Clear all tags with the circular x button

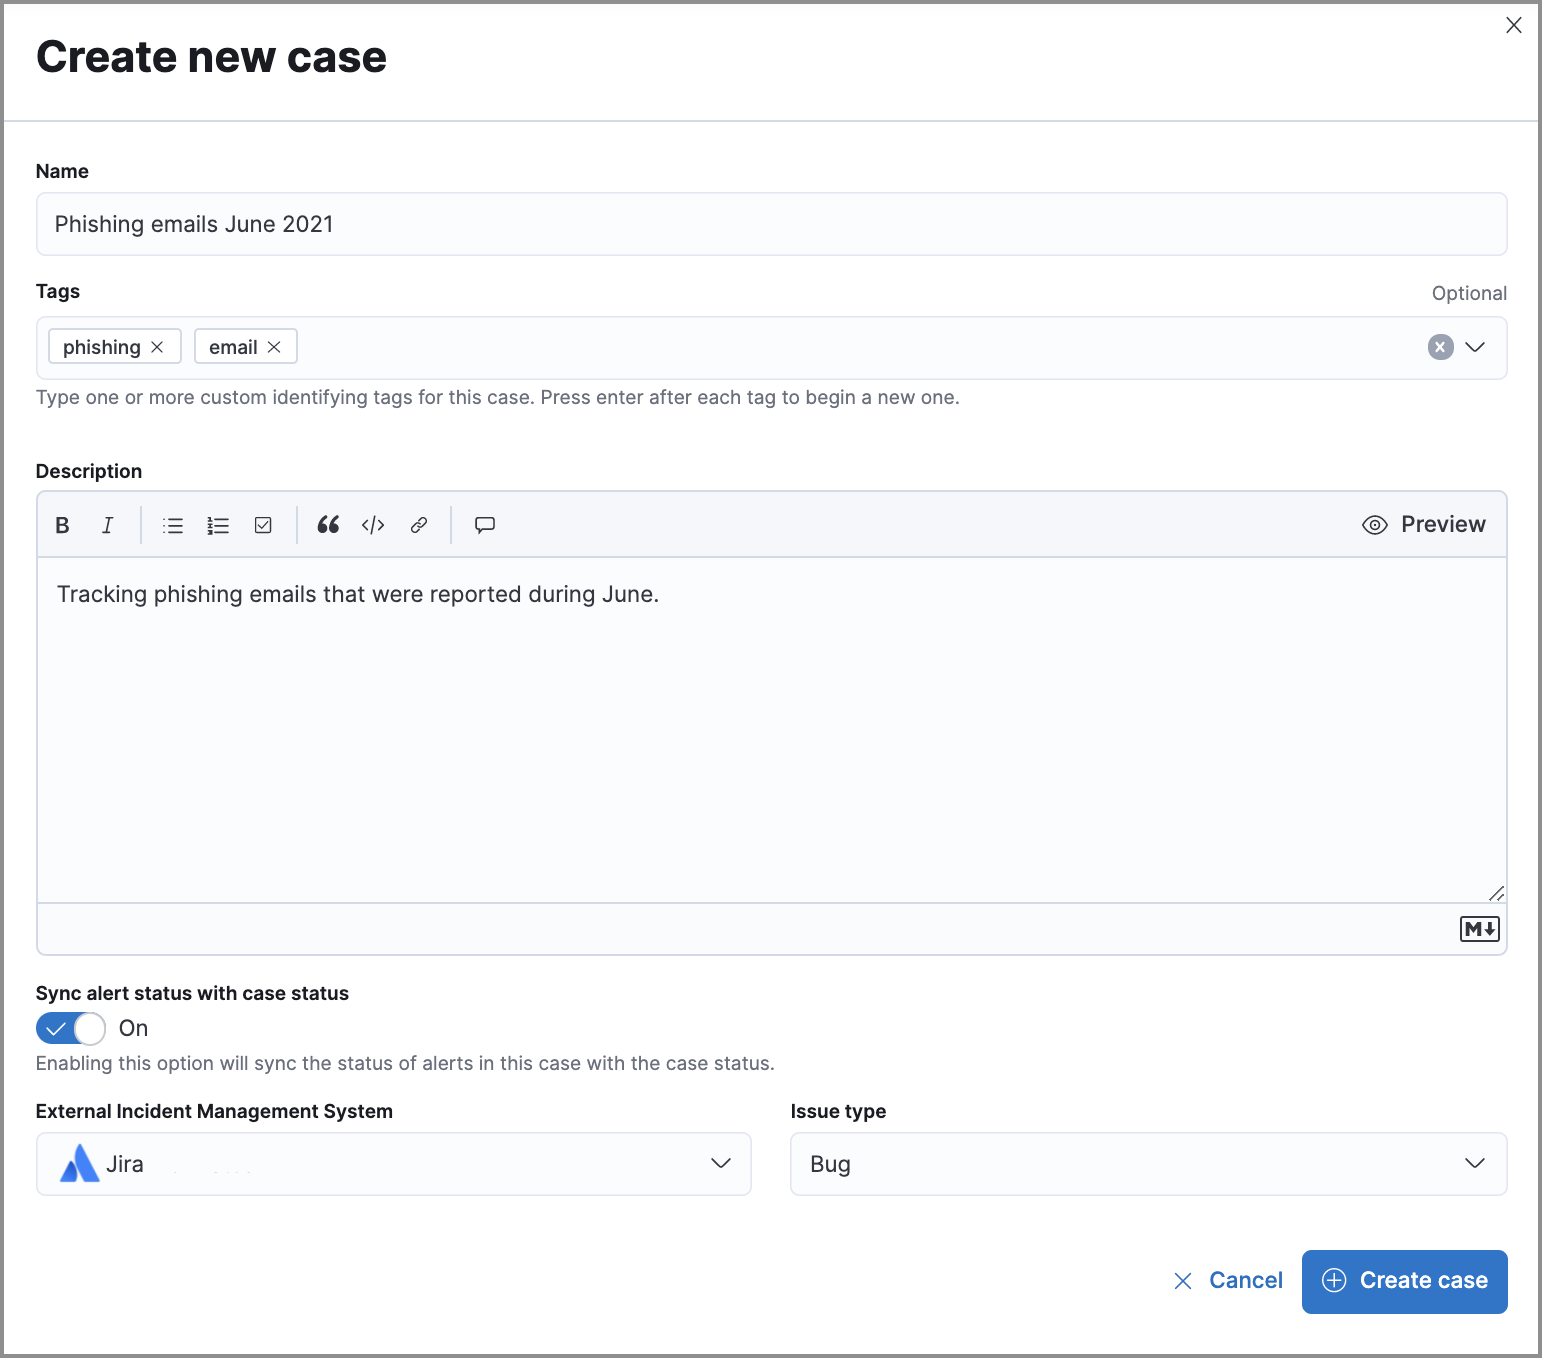click(x=1439, y=347)
